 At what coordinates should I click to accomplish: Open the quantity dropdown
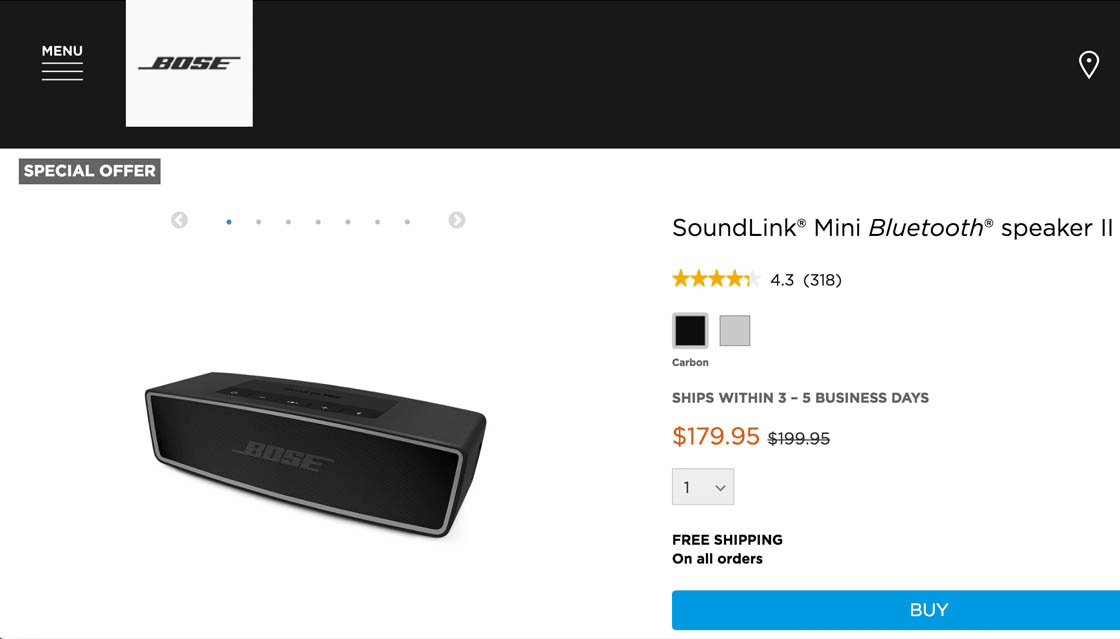point(703,487)
